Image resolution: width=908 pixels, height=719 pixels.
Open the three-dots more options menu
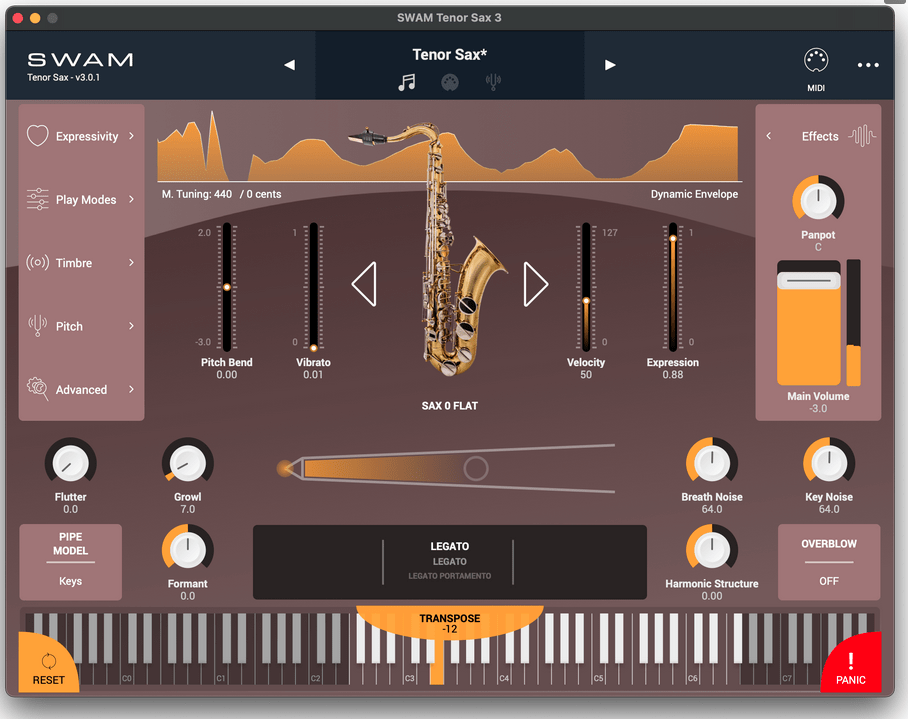click(x=867, y=65)
